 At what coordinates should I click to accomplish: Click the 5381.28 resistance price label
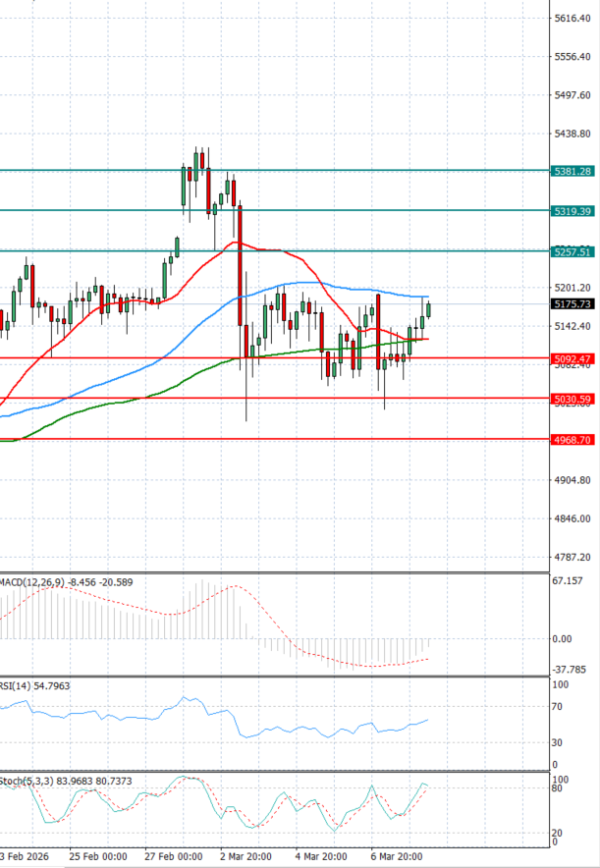pos(572,171)
